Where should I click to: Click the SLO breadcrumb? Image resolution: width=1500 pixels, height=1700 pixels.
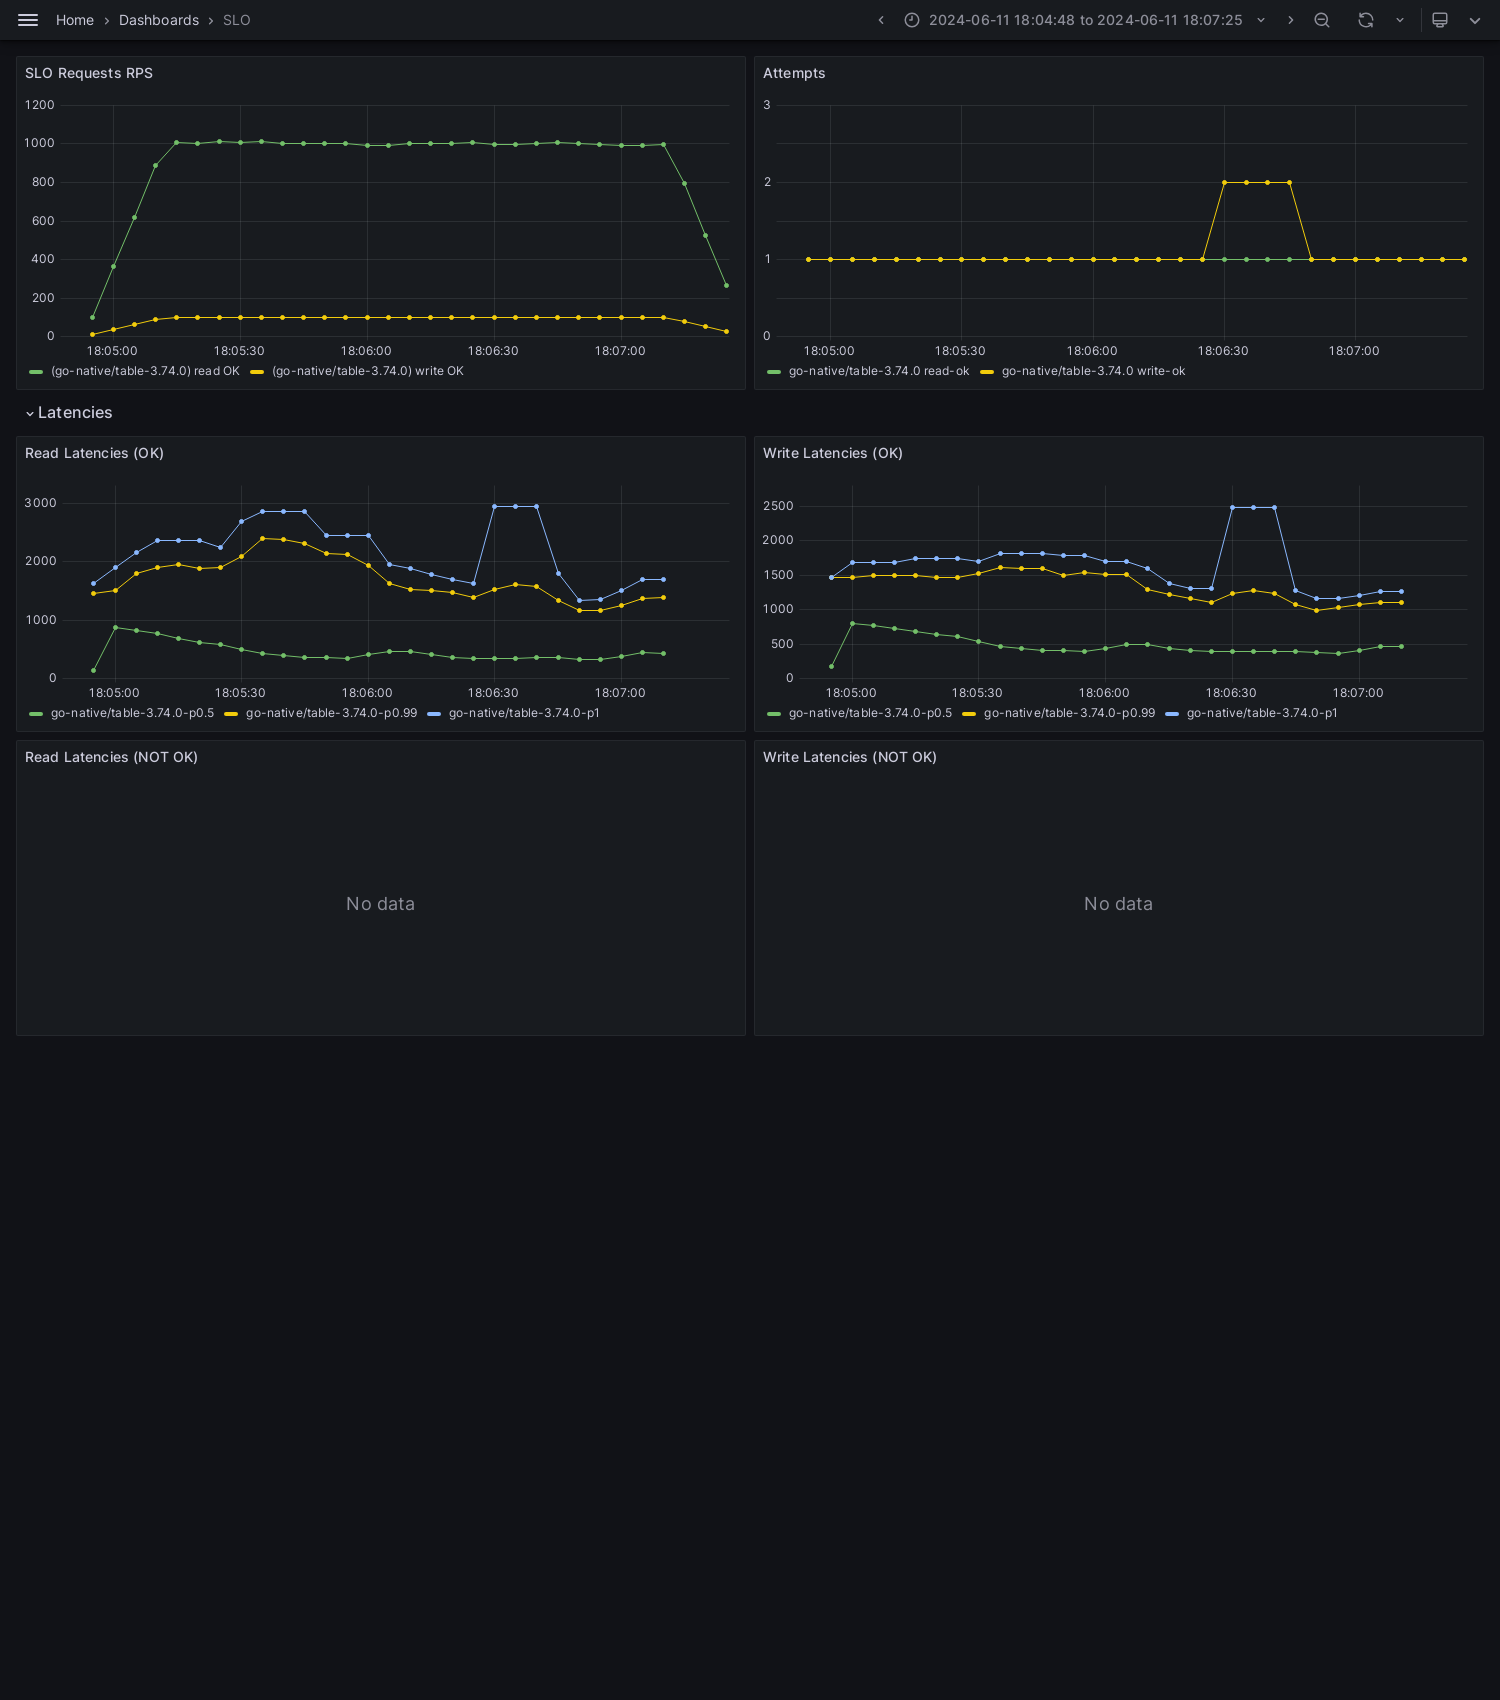click(x=237, y=20)
